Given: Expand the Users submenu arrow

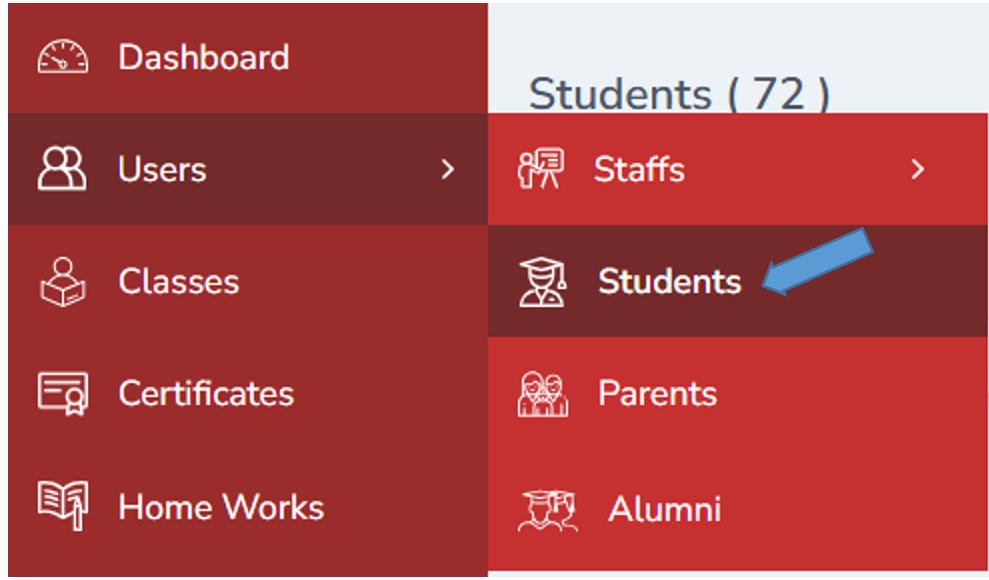Looking at the screenshot, I should click(448, 169).
